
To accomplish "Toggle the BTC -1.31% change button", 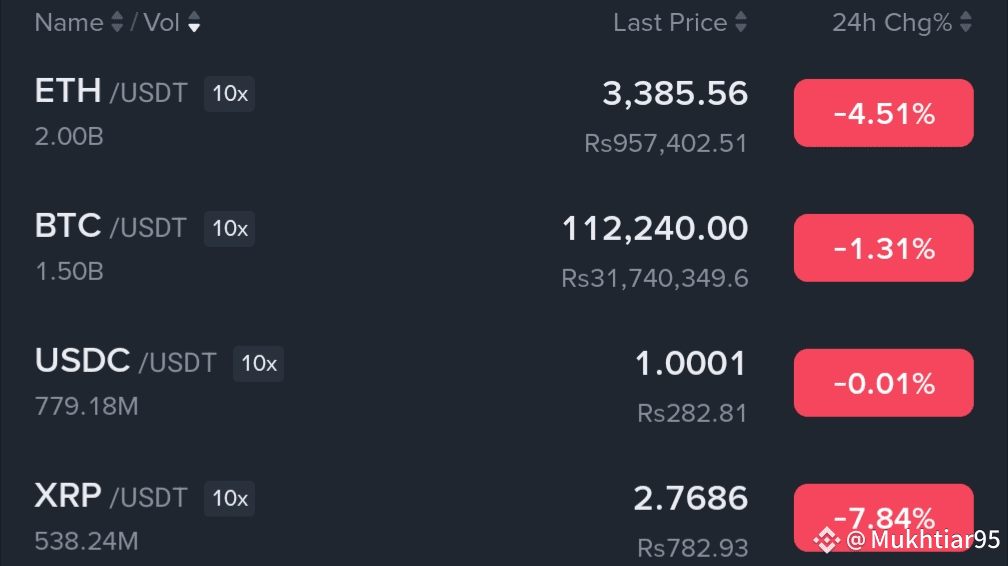I will (883, 248).
